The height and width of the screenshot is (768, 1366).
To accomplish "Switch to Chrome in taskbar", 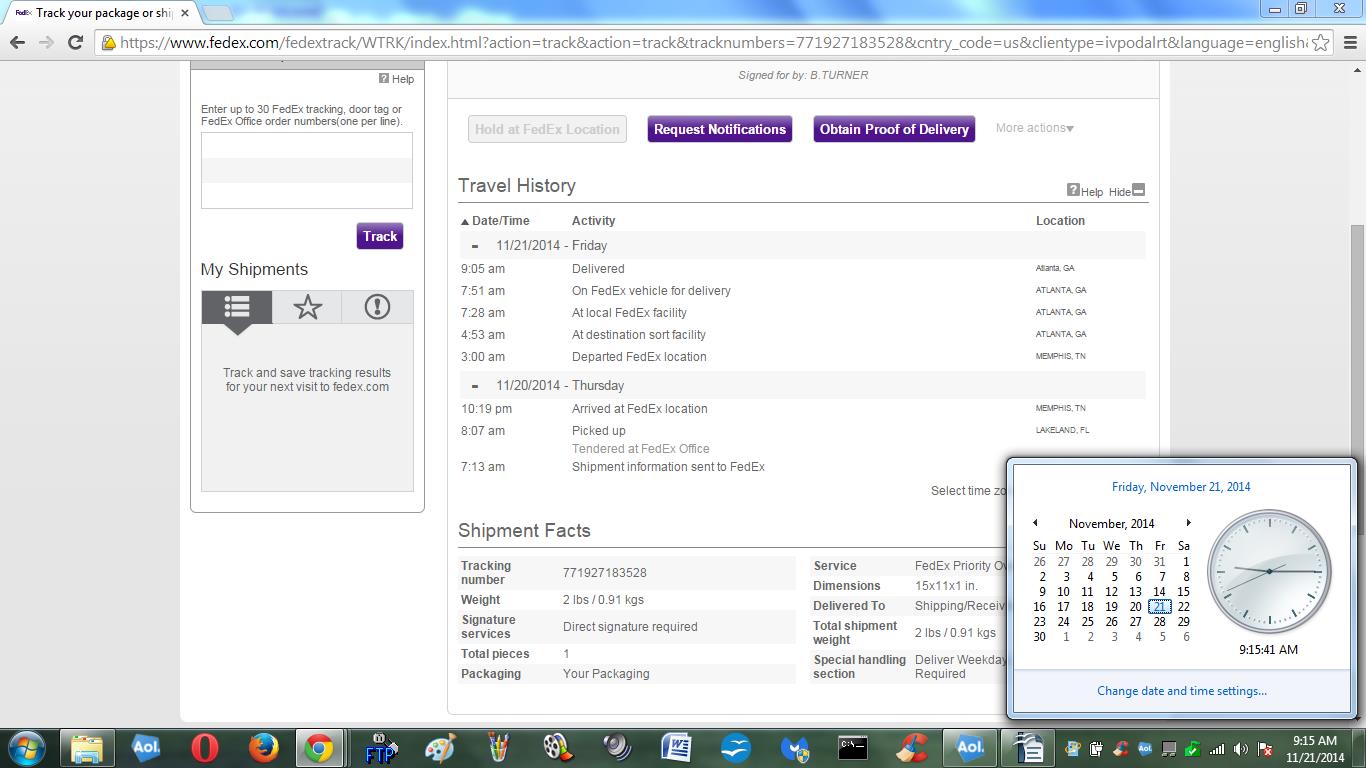I will click(320, 748).
